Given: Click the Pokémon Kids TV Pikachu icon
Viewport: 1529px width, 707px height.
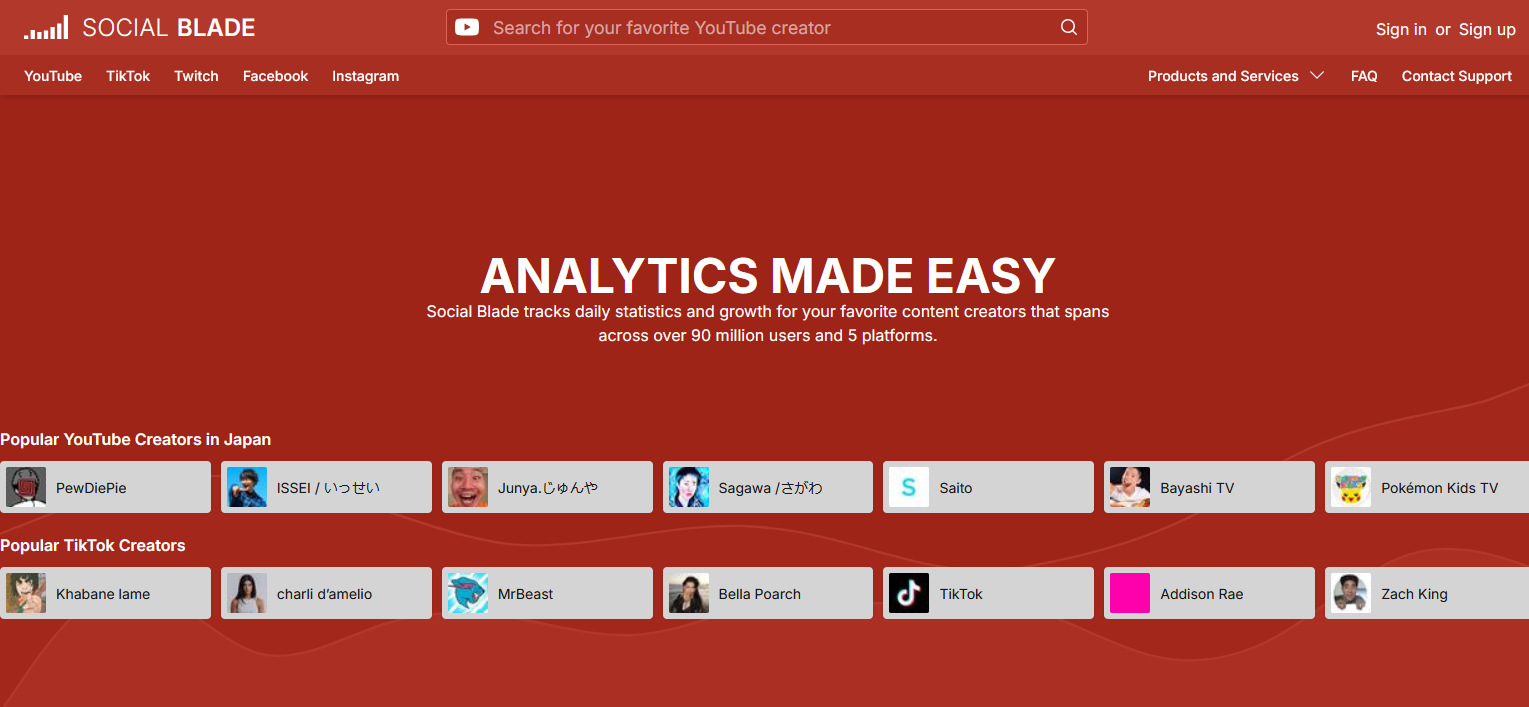Looking at the screenshot, I should pos(1350,488).
